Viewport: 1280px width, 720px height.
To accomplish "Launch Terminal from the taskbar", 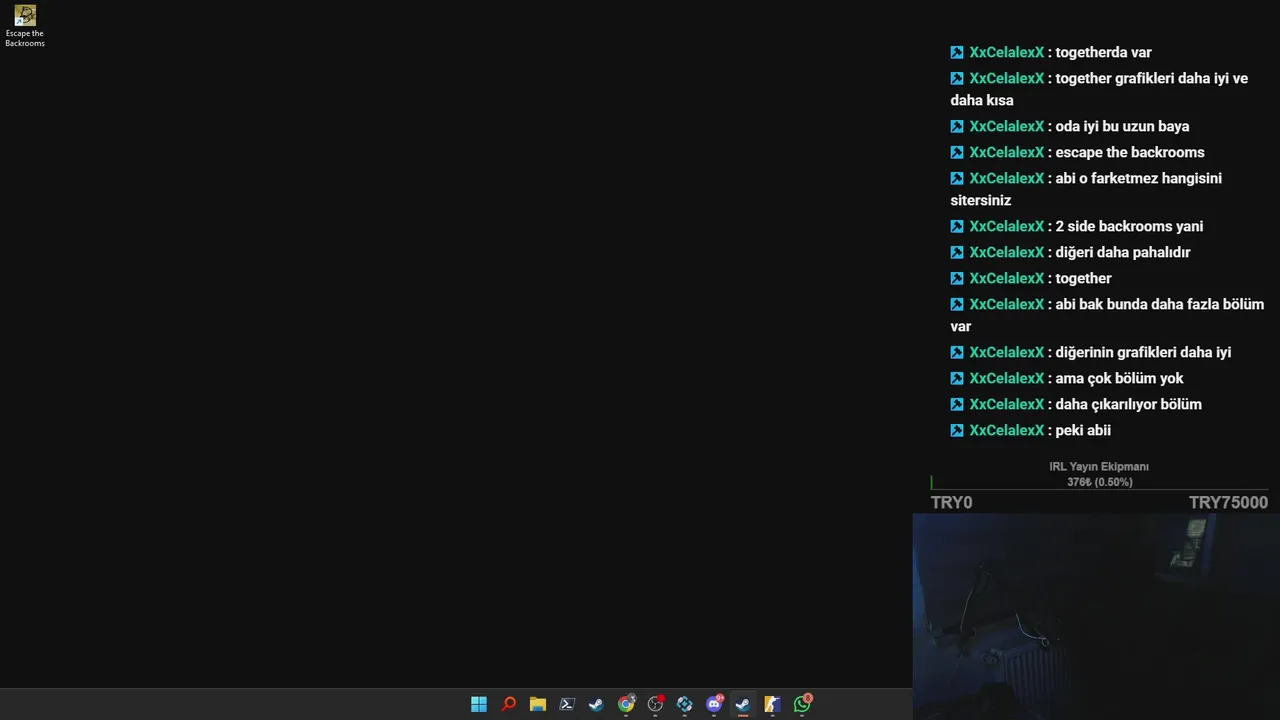I will (x=567, y=704).
